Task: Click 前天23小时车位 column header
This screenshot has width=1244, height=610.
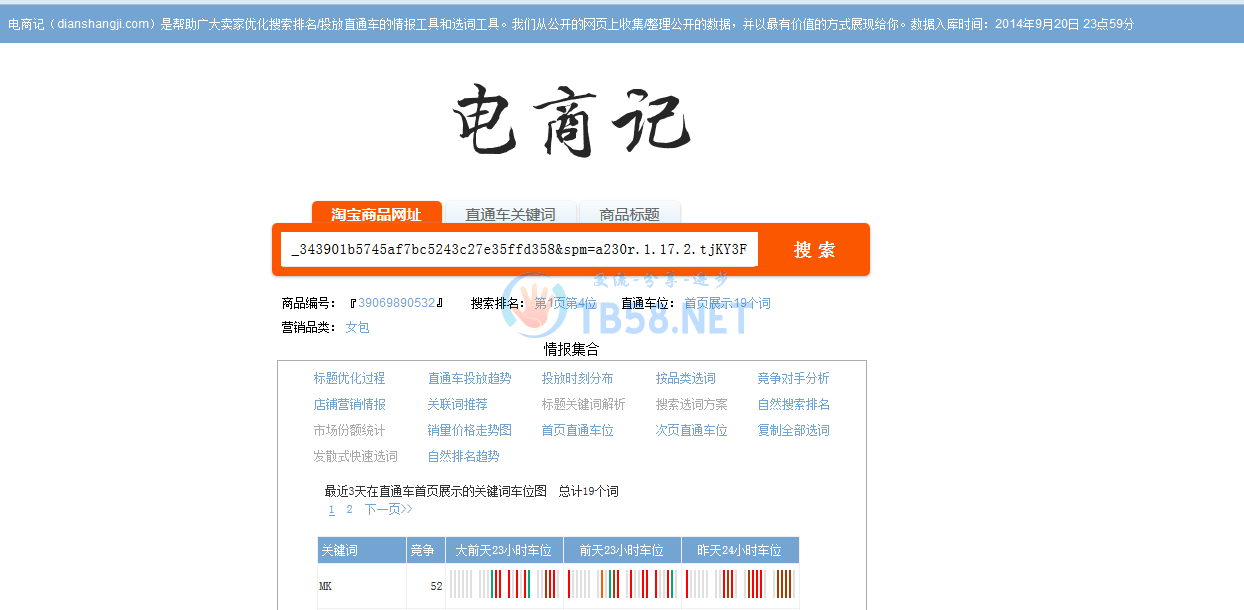Action: (622, 550)
